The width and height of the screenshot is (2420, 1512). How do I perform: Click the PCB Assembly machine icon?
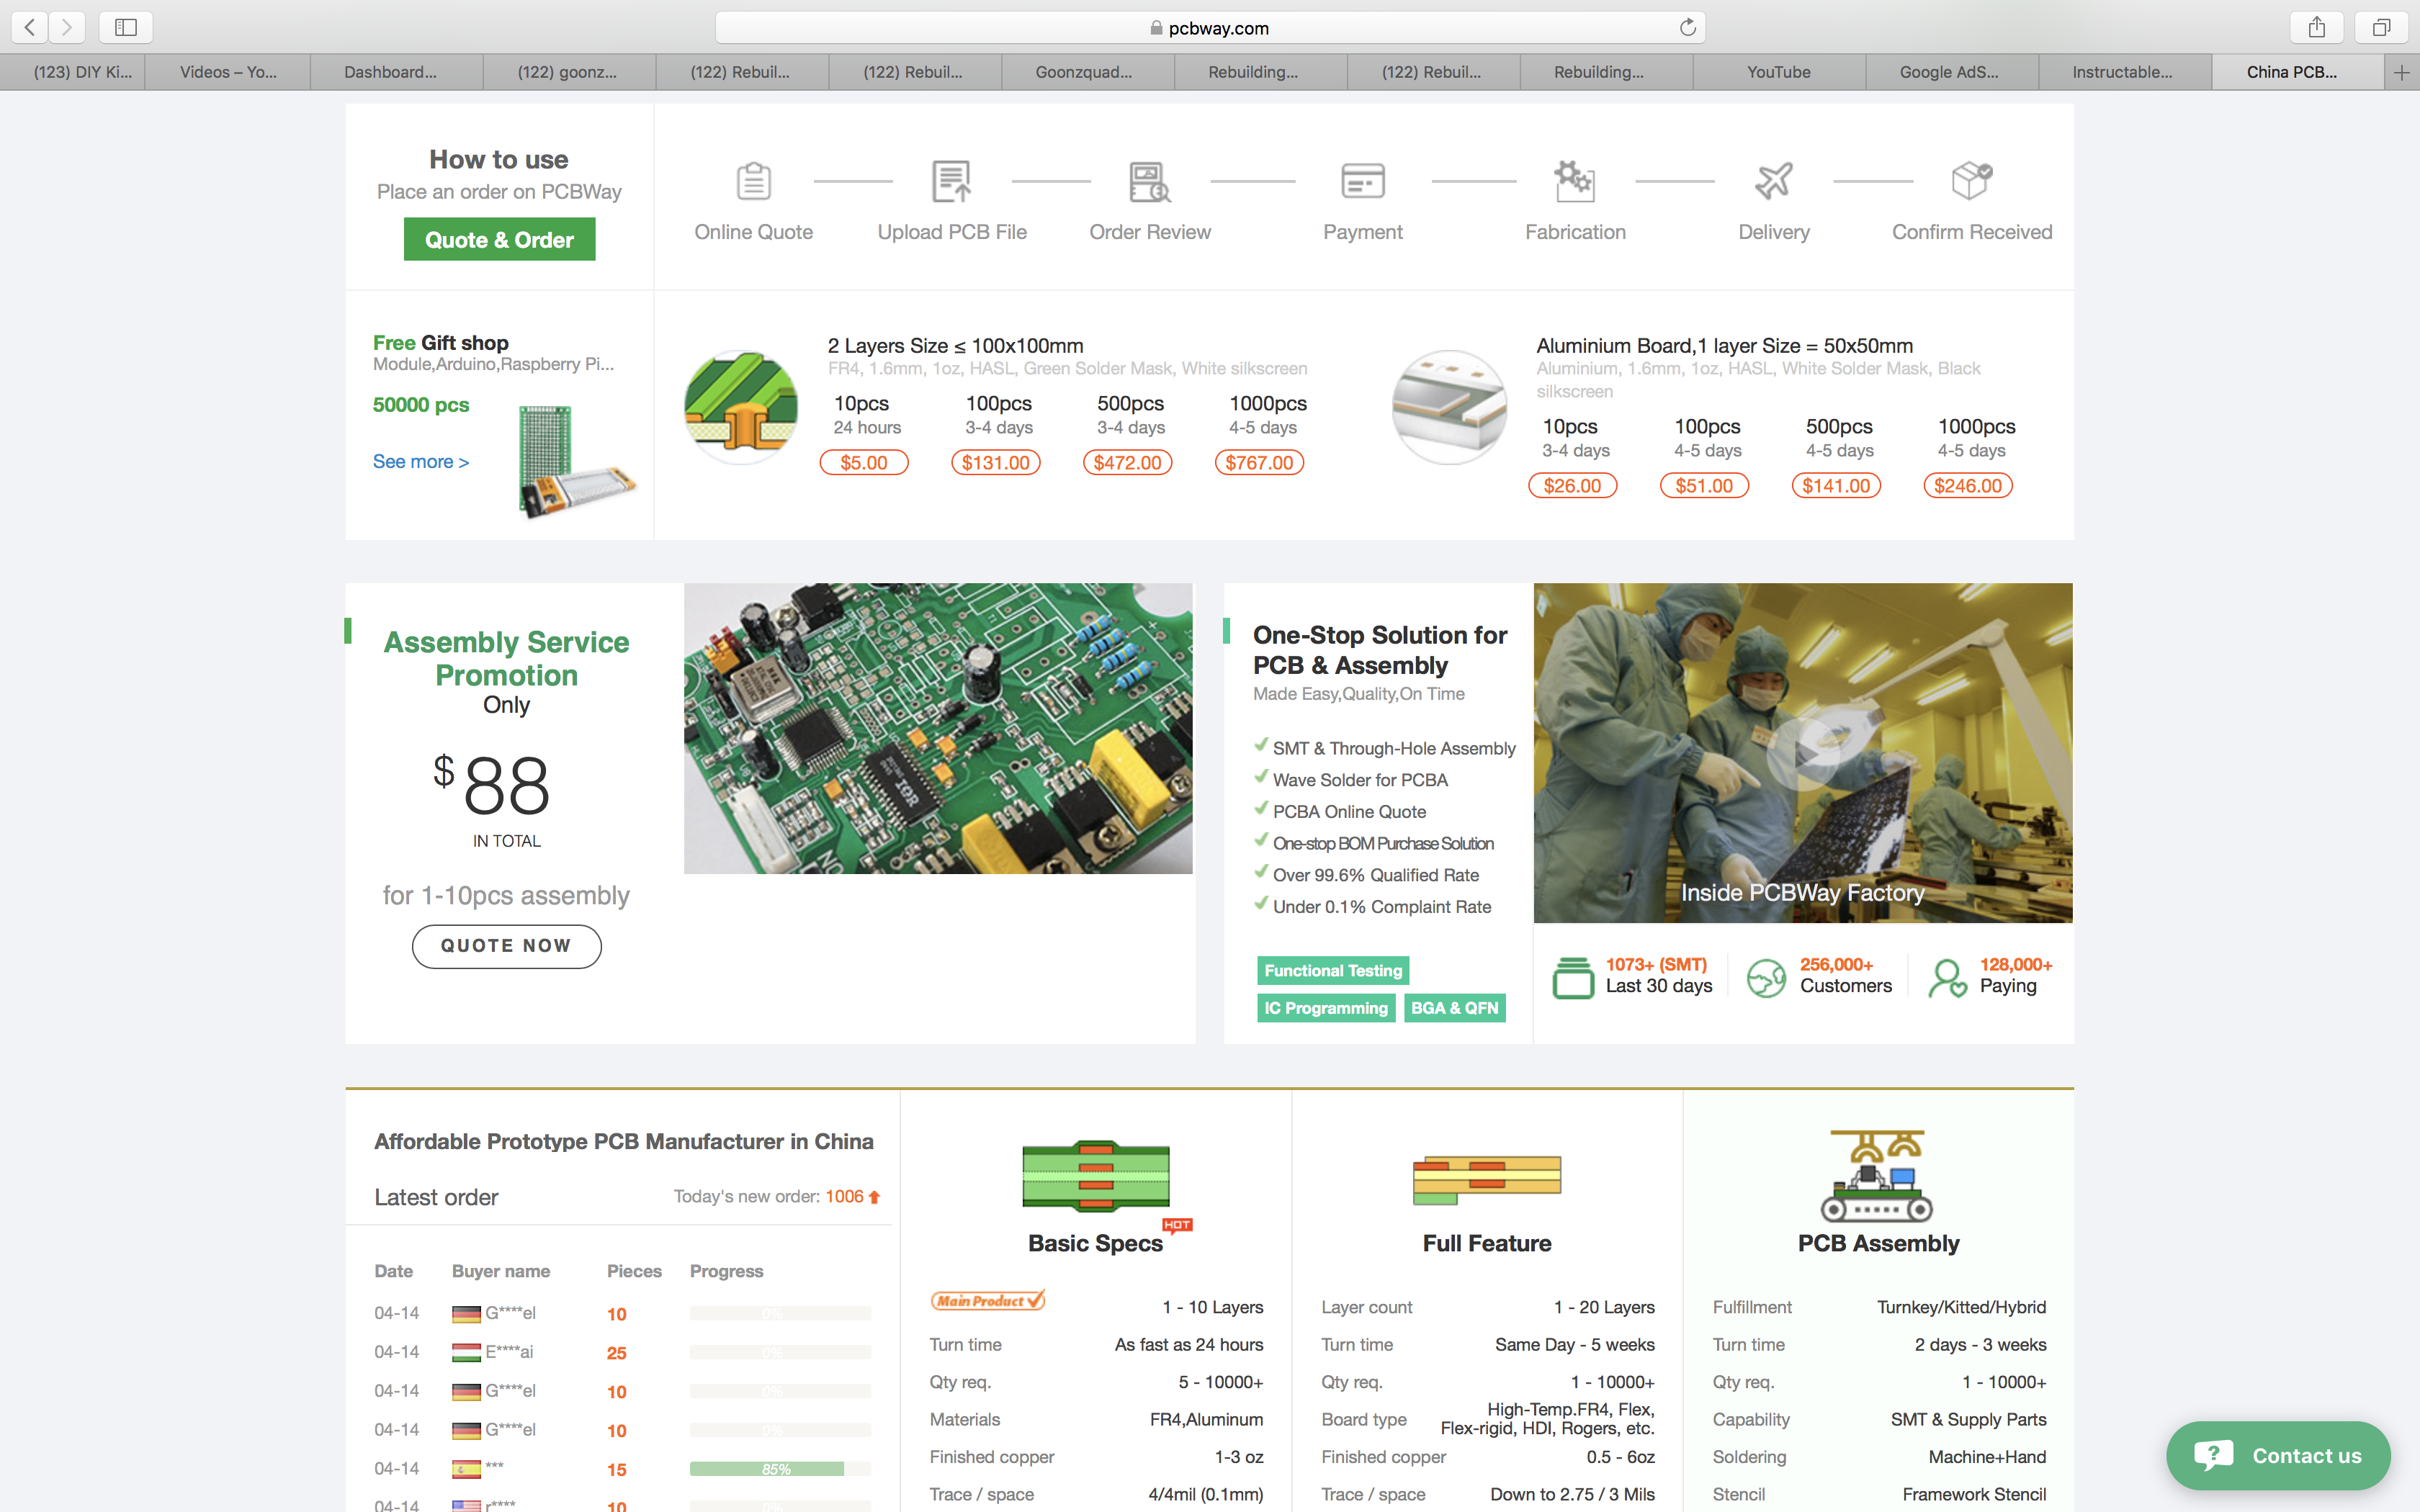(x=1877, y=1176)
